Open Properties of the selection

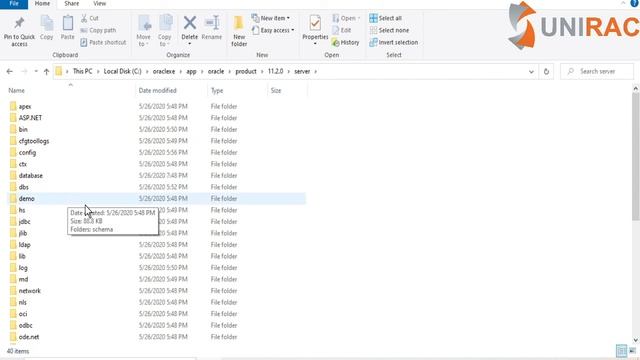point(315,29)
